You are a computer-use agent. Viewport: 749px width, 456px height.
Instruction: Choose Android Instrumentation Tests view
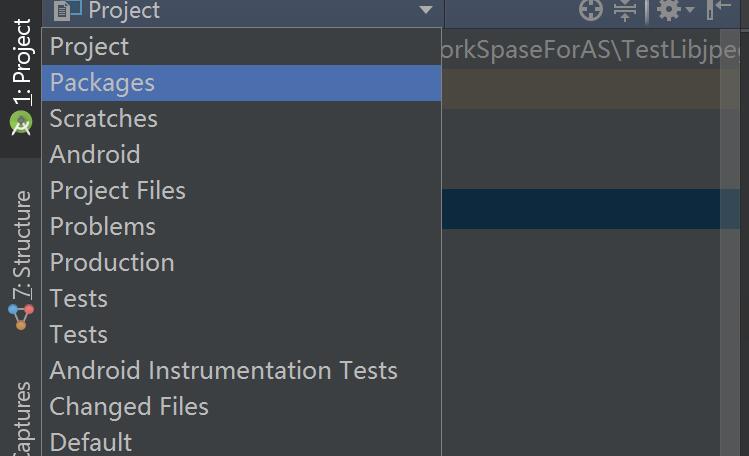241,371
